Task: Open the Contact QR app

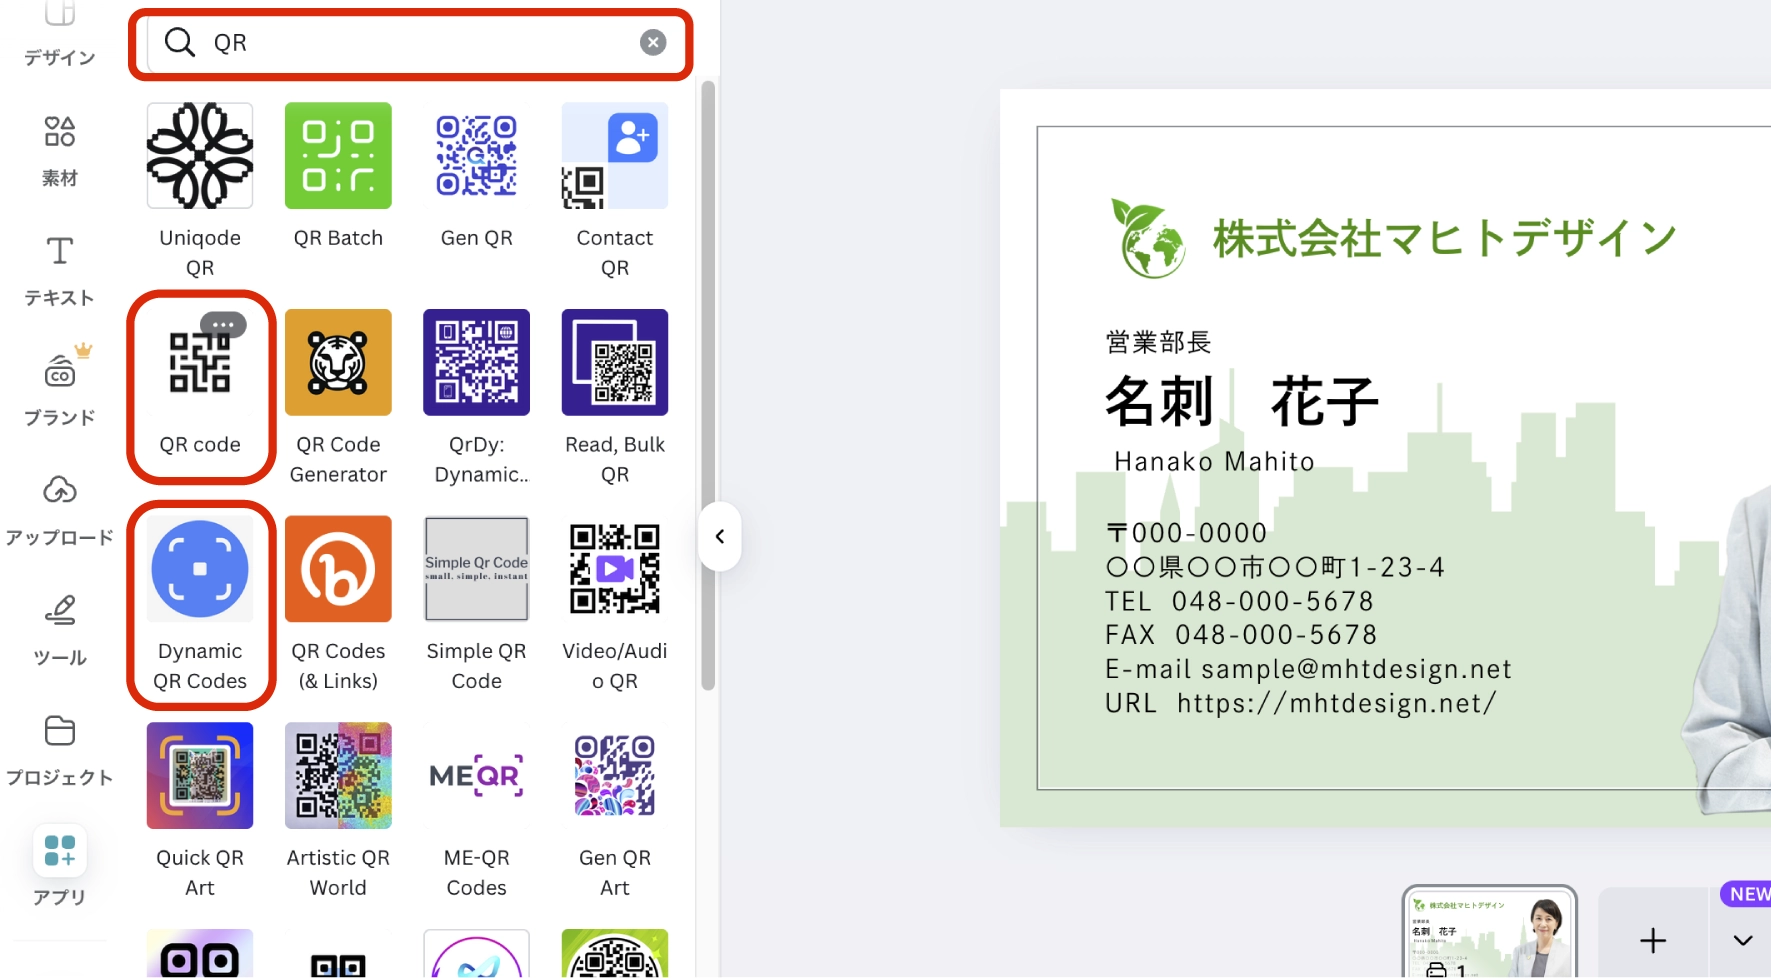Action: pyautogui.click(x=615, y=191)
